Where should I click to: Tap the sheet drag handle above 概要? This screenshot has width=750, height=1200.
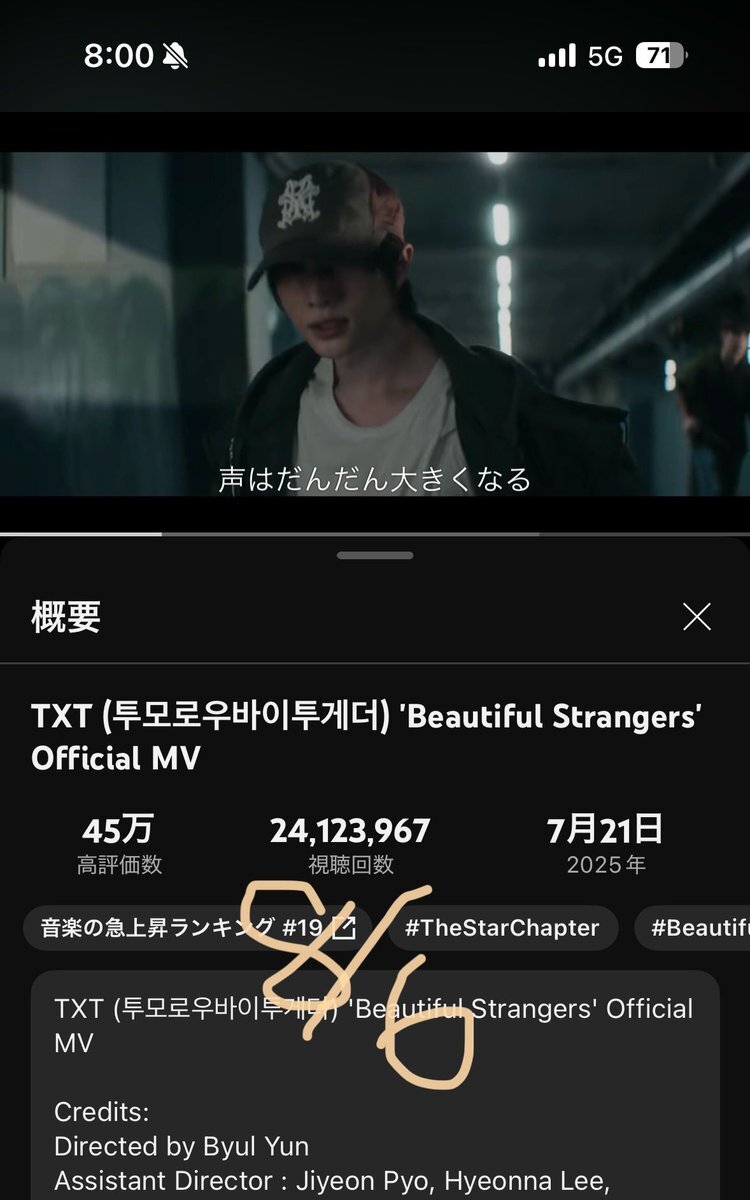[x=375, y=555]
